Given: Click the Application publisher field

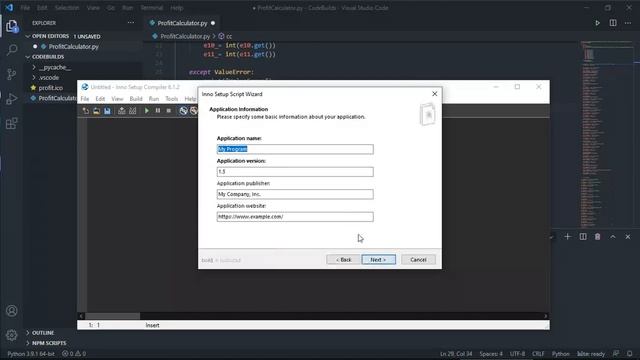Looking at the screenshot, I should 295,194.
